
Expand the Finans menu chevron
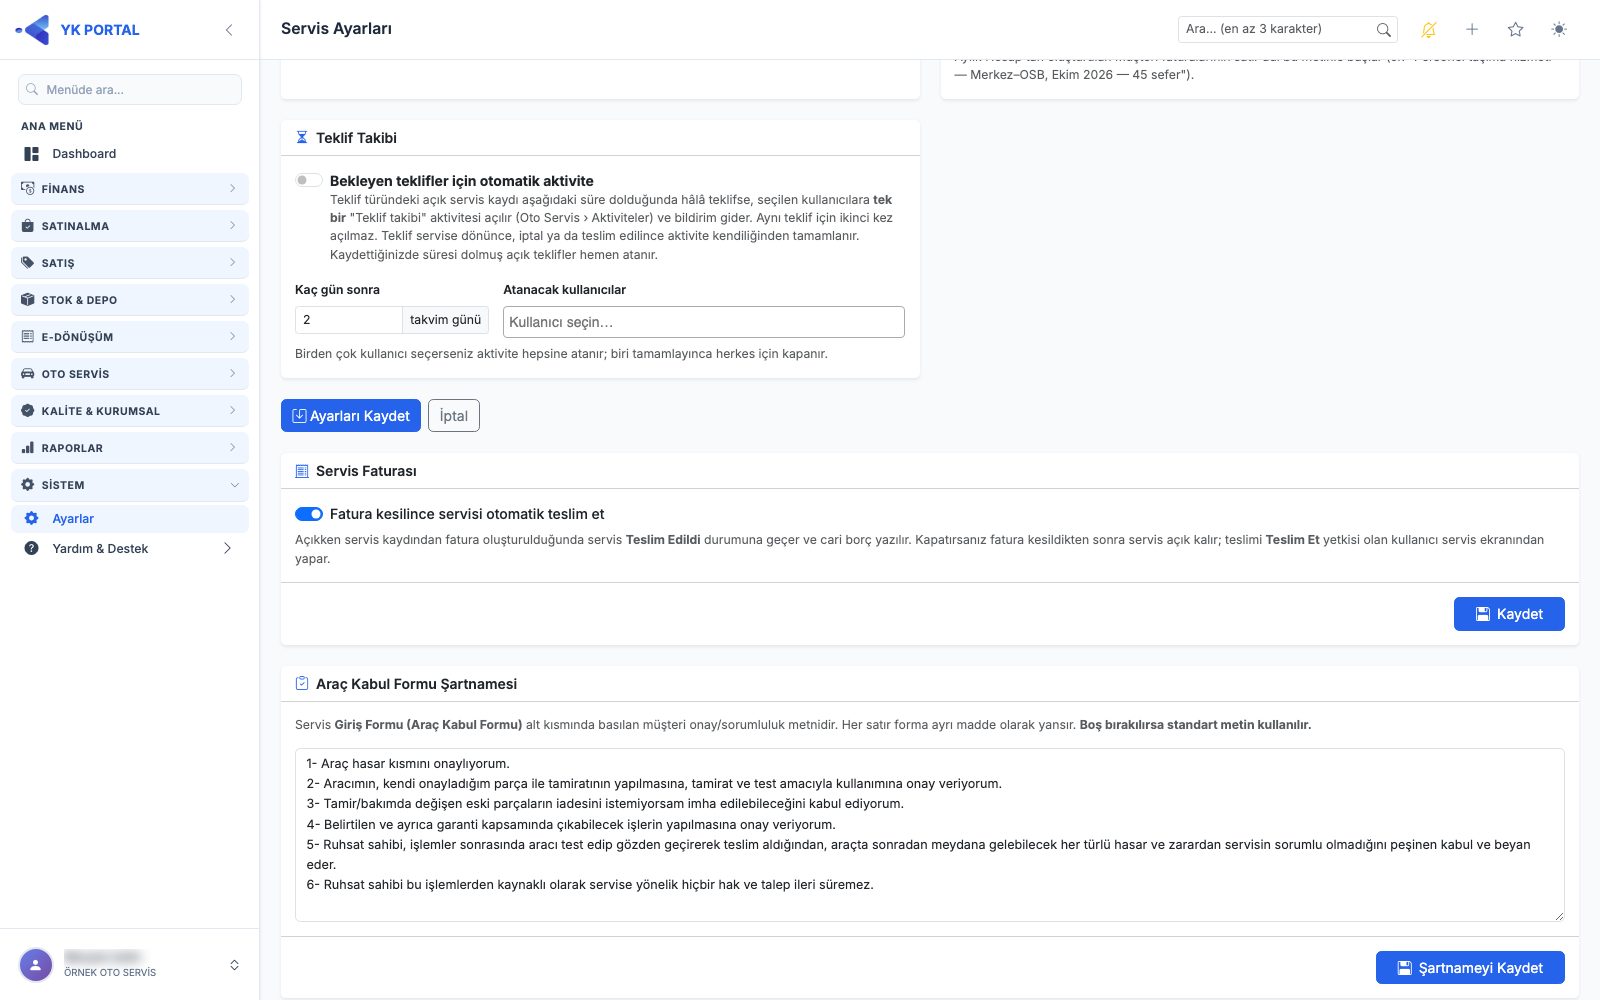[233, 189]
